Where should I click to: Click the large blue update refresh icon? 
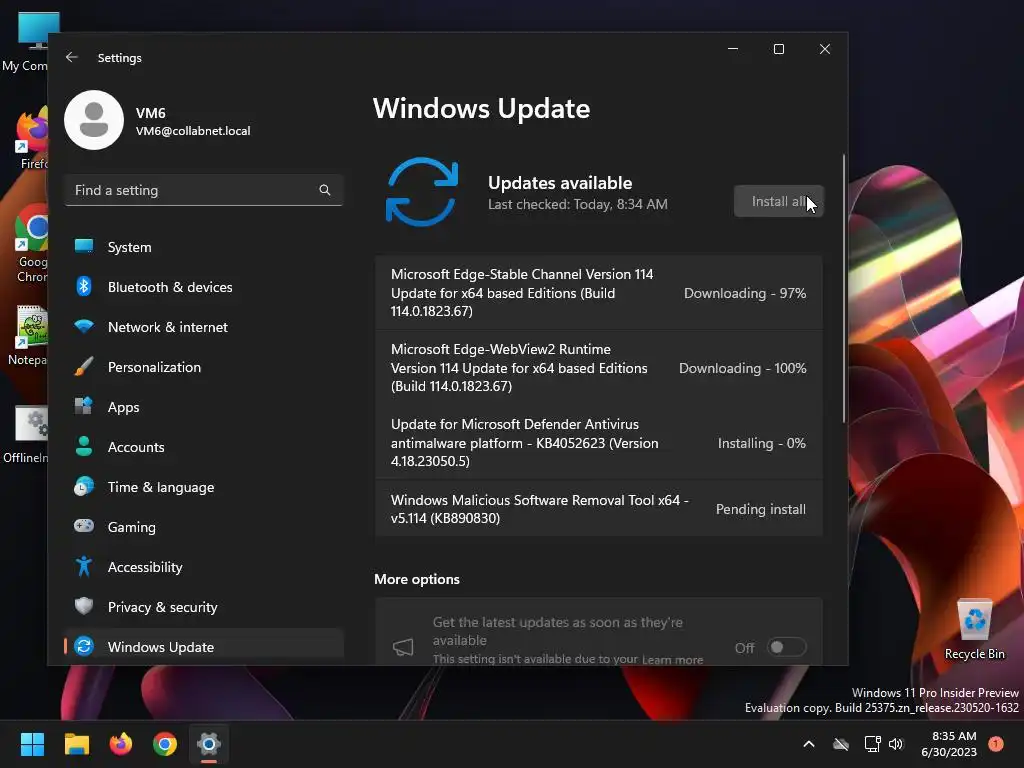(x=422, y=192)
